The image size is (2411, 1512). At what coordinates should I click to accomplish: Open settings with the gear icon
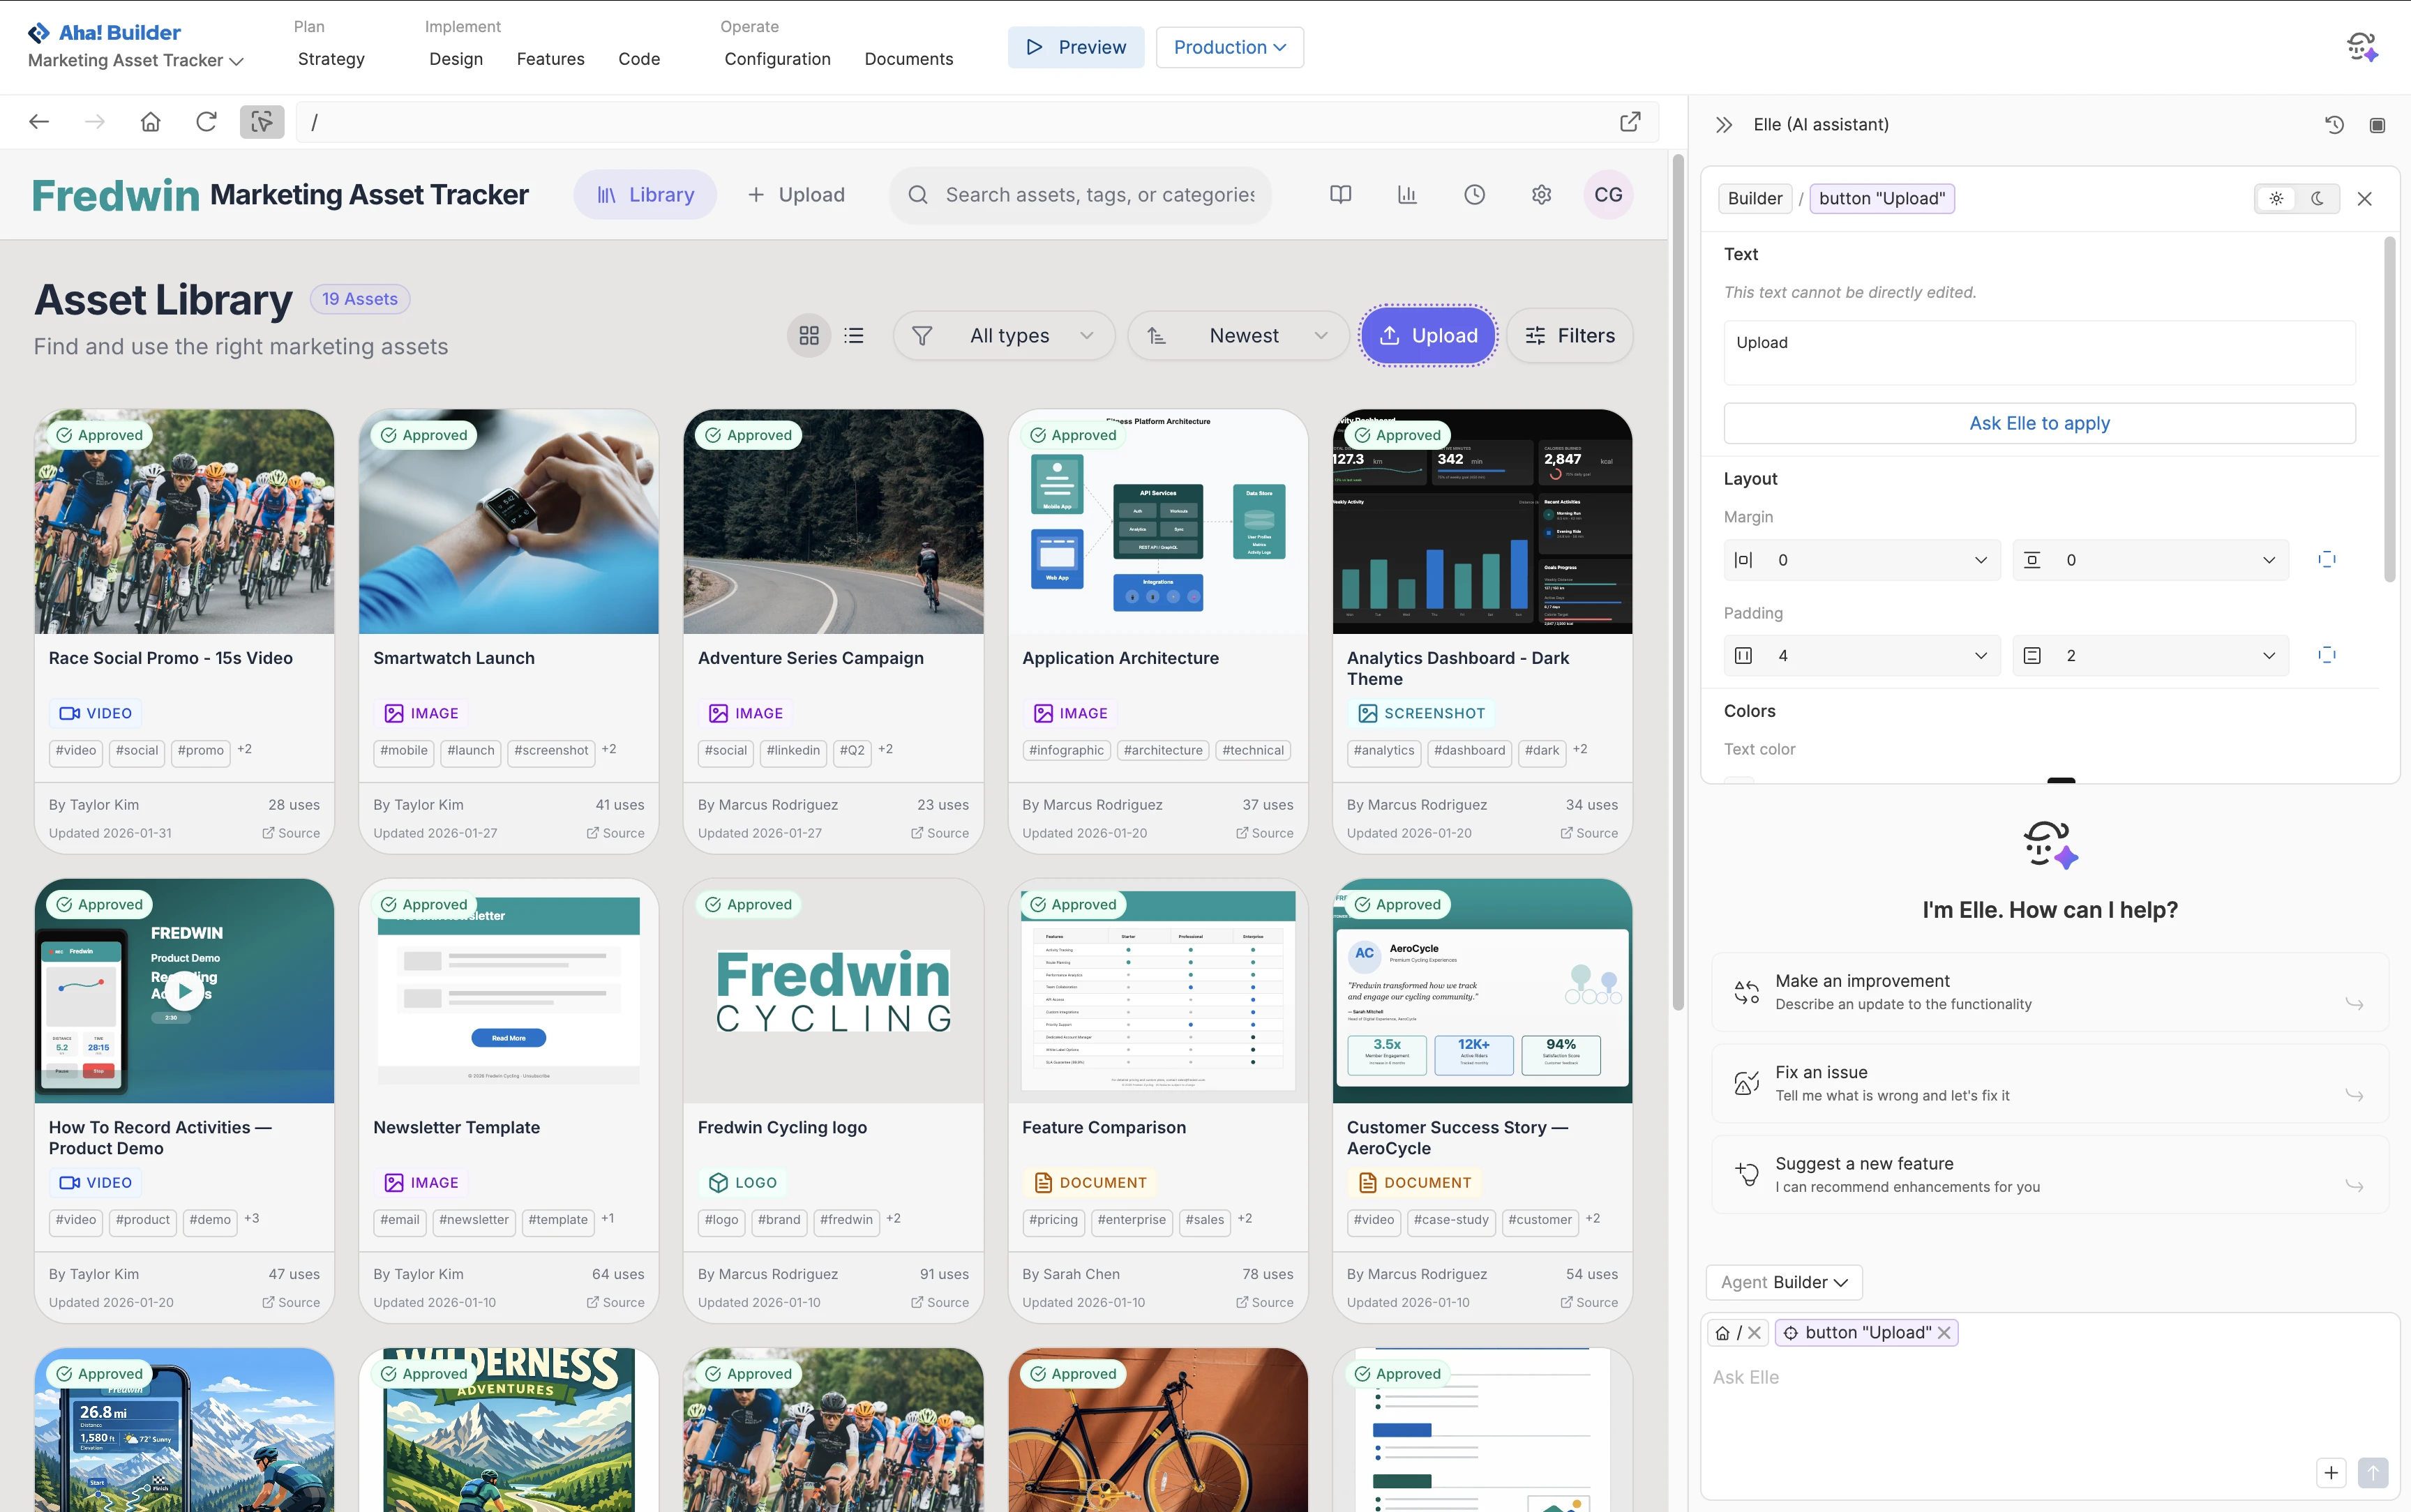[1540, 194]
